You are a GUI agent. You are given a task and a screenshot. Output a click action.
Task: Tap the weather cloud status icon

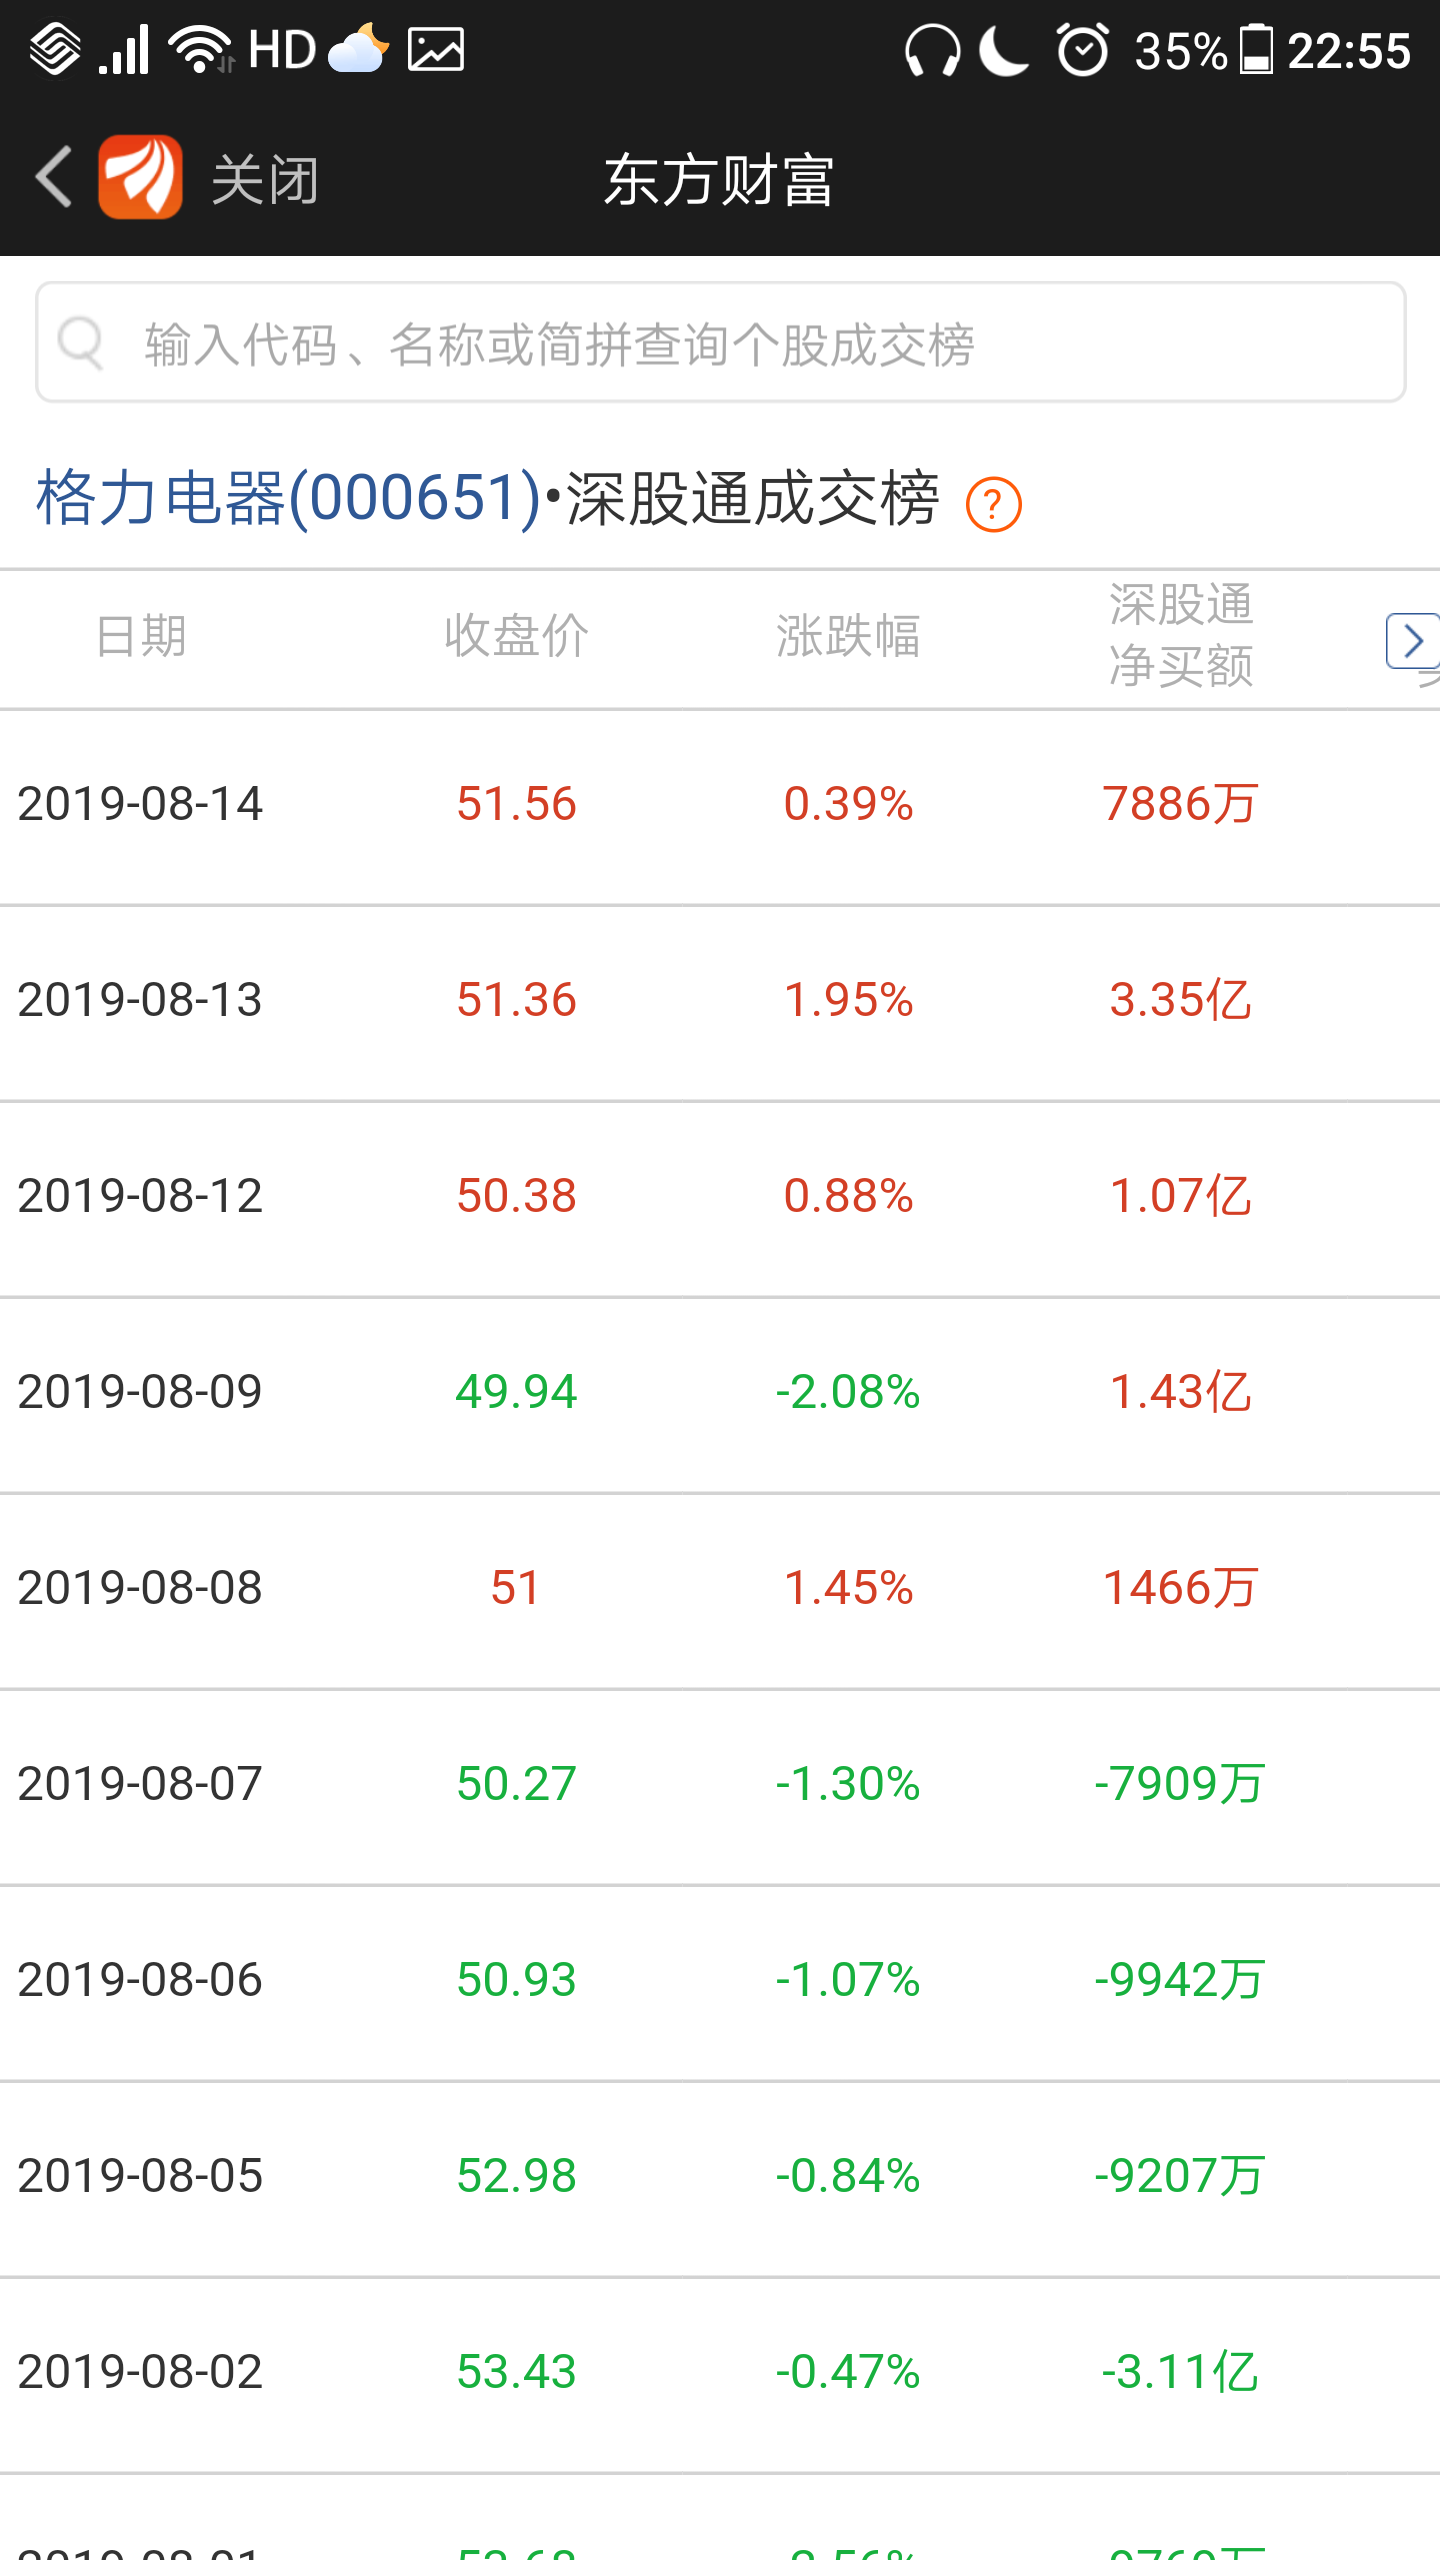click(358, 49)
